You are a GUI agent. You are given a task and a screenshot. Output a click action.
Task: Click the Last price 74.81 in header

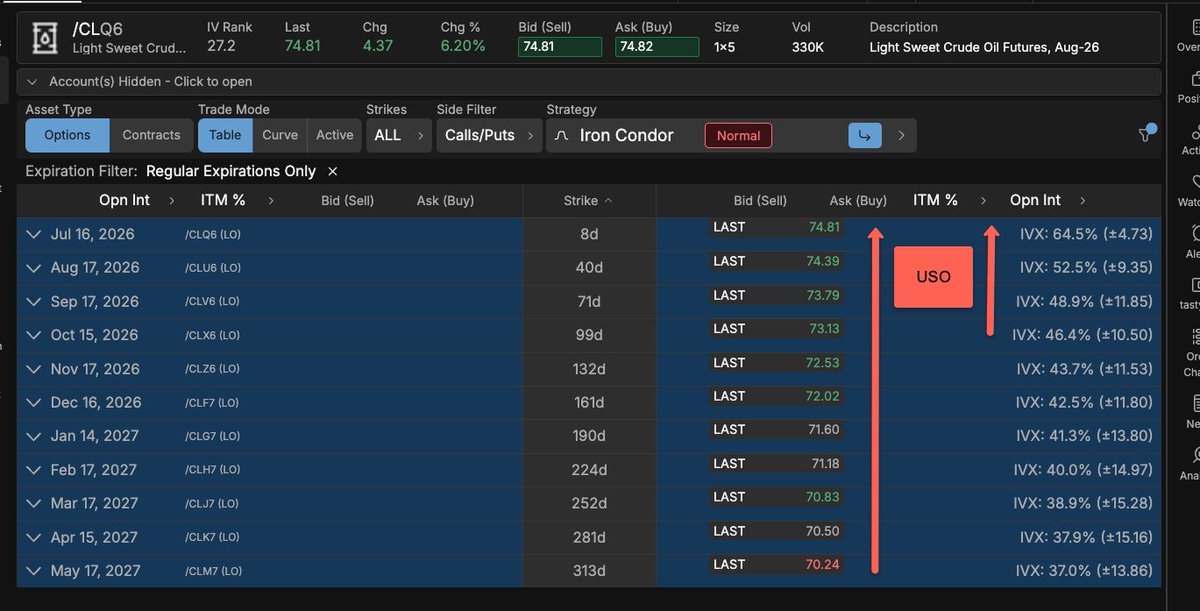pyautogui.click(x=302, y=46)
